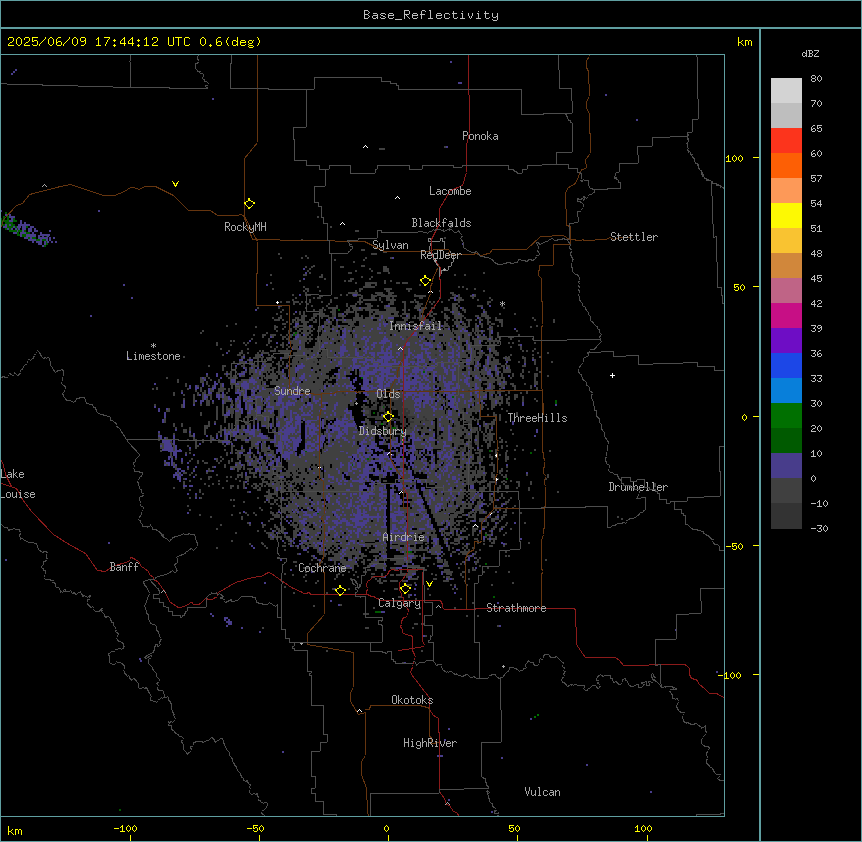862x842 pixels.
Task: Pick the light gray 70-80 dBZ legend swatch
Action: coord(786,90)
